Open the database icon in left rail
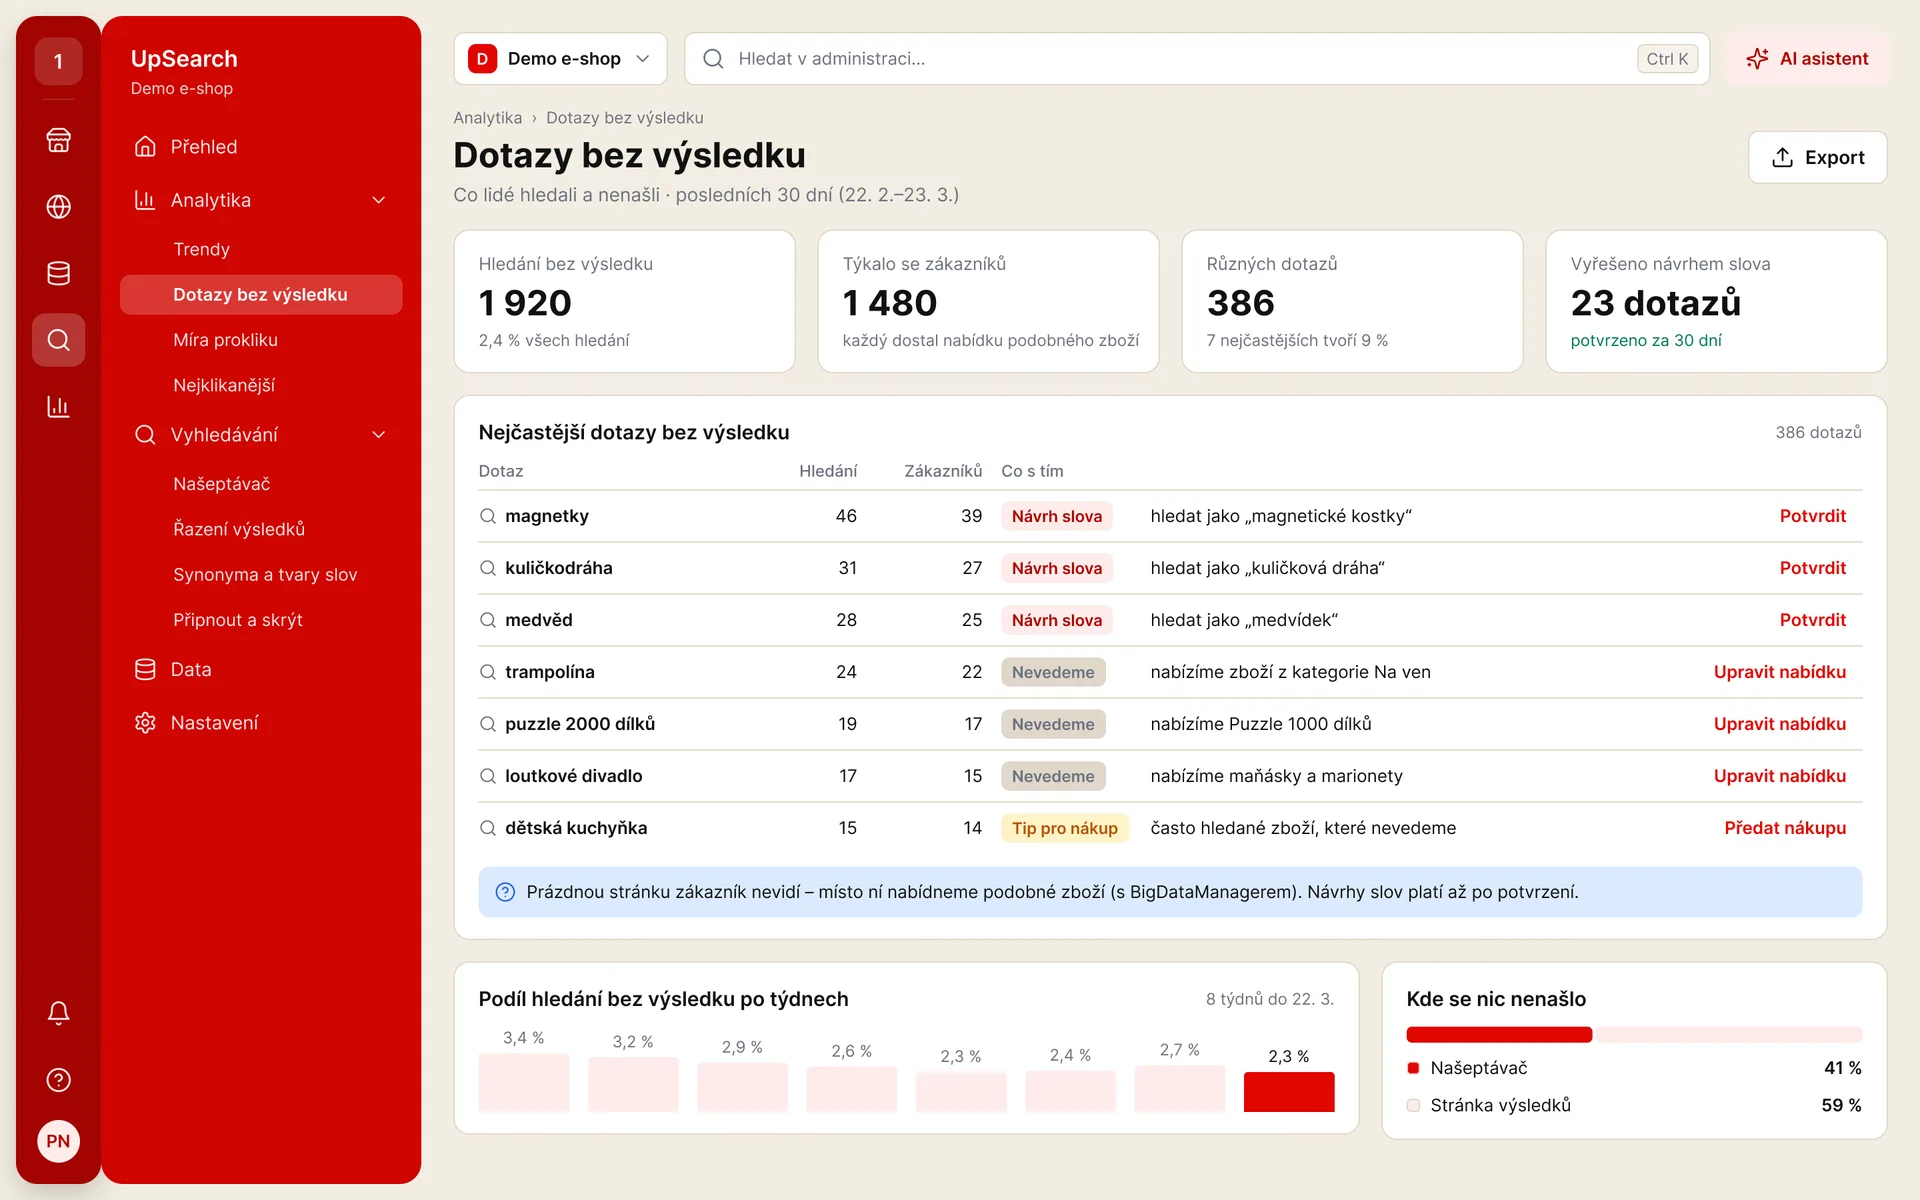Image resolution: width=1920 pixels, height=1200 pixels. [x=58, y=273]
